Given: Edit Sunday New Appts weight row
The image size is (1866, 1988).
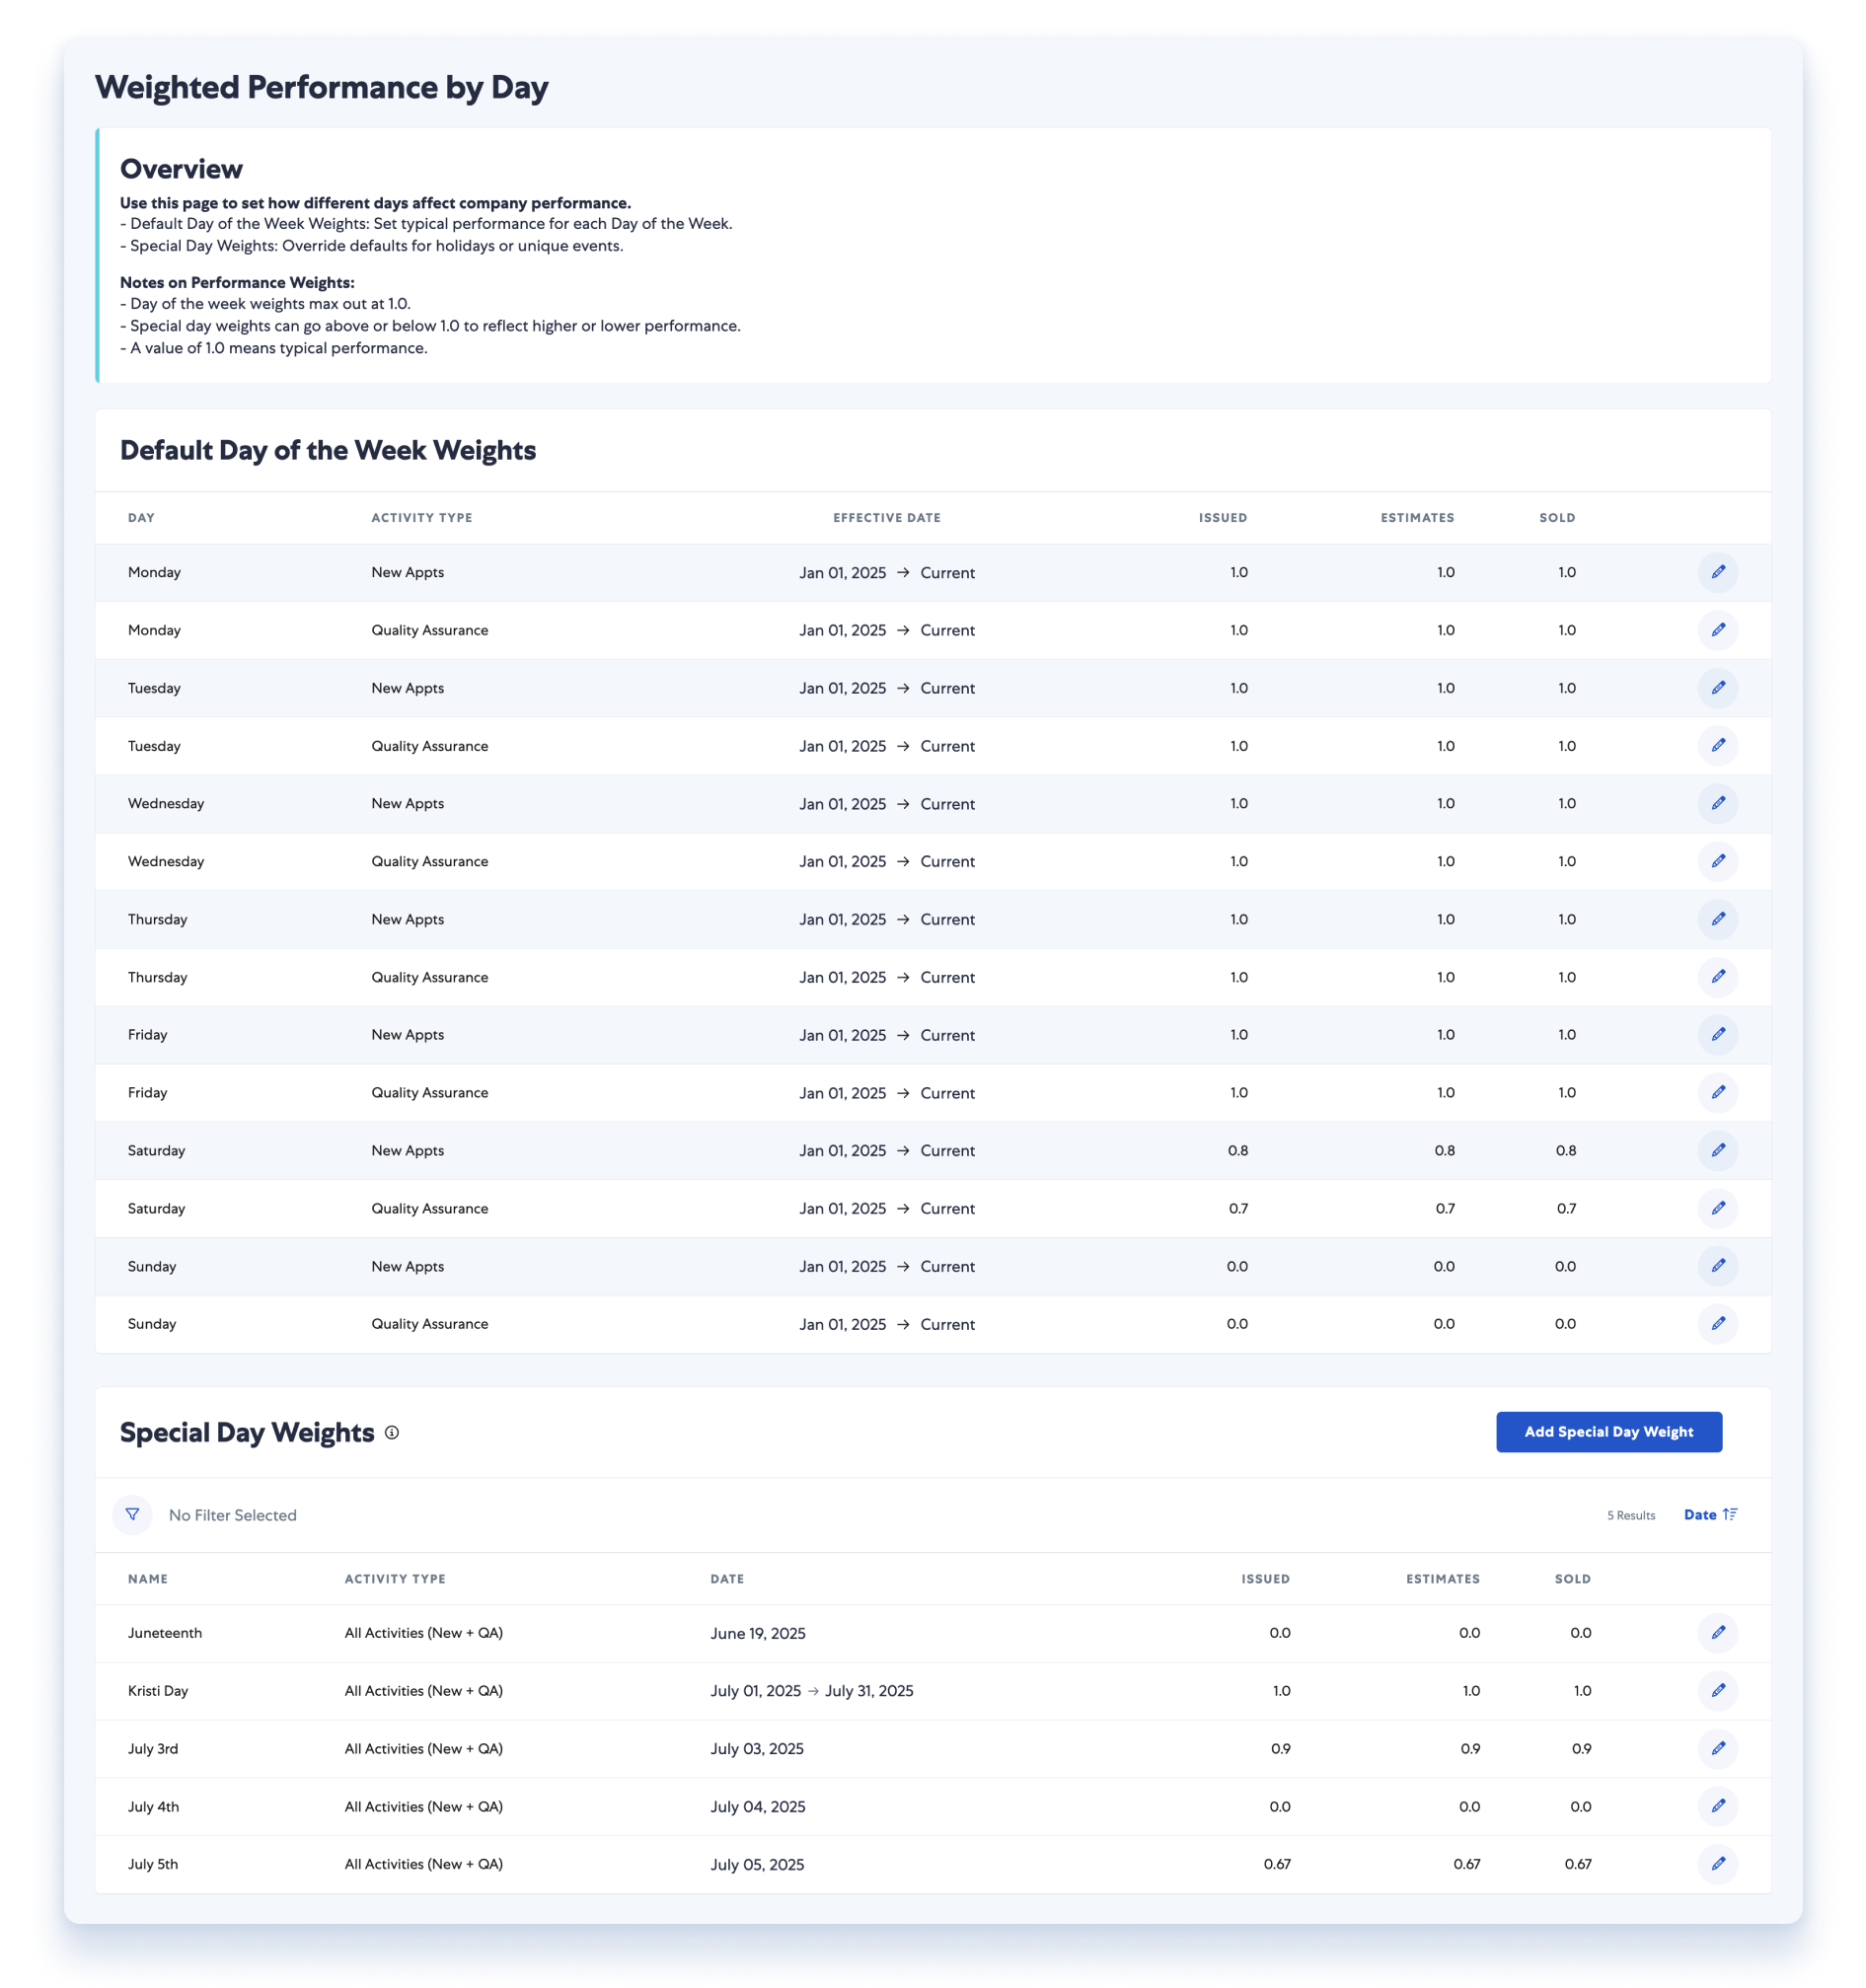Looking at the screenshot, I should [1717, 1266].
